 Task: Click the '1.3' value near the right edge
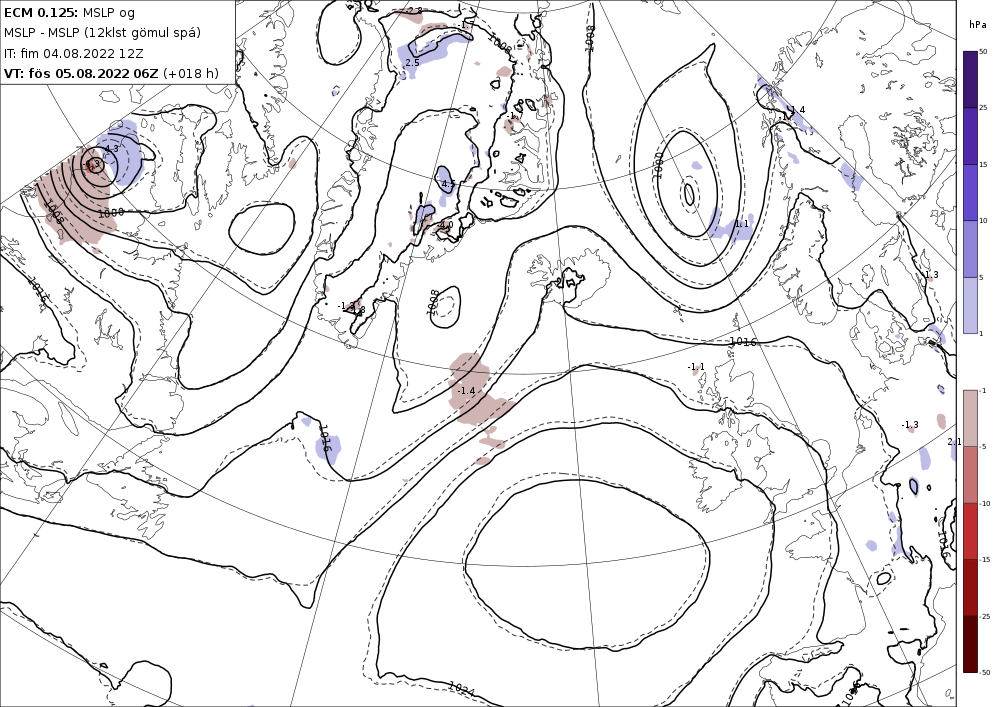click(x=932, y=275)
